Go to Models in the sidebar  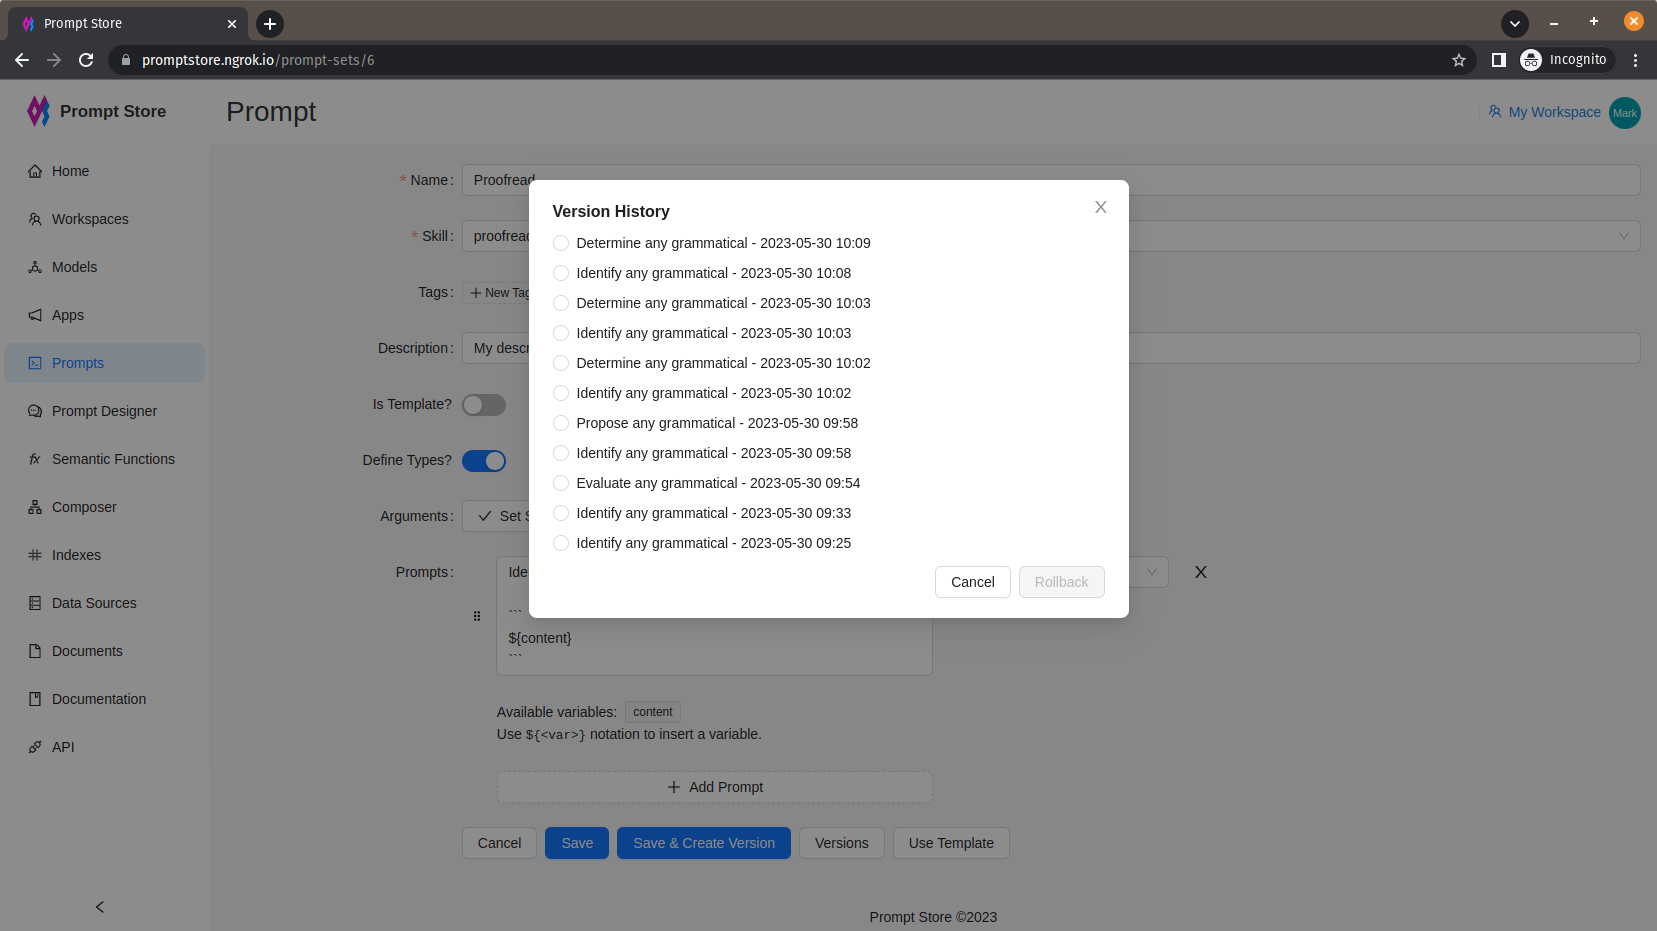[104, 267]
